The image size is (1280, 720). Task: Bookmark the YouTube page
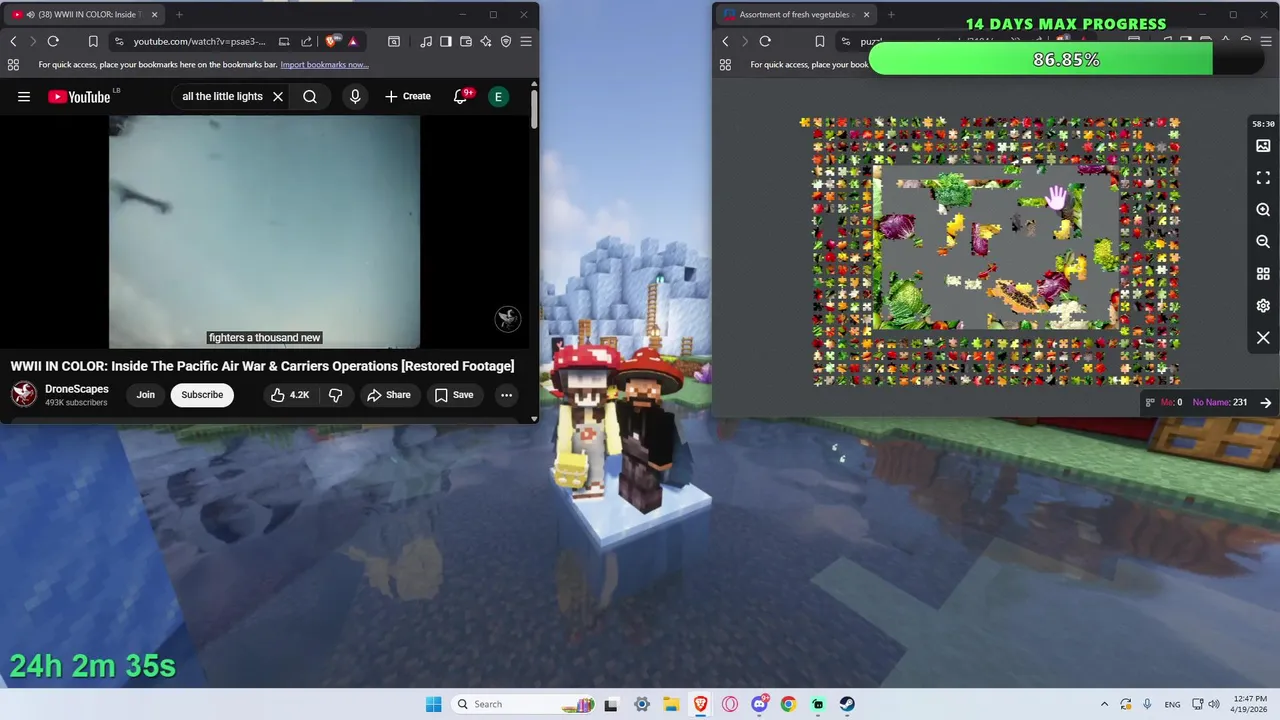(93, 41)
